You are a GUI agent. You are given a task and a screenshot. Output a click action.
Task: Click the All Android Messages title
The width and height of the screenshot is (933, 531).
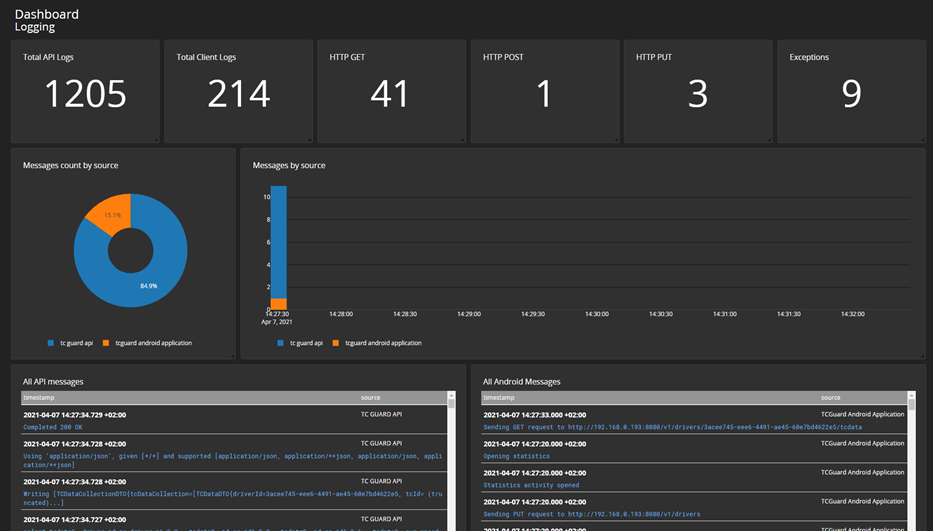pos(521,382)
